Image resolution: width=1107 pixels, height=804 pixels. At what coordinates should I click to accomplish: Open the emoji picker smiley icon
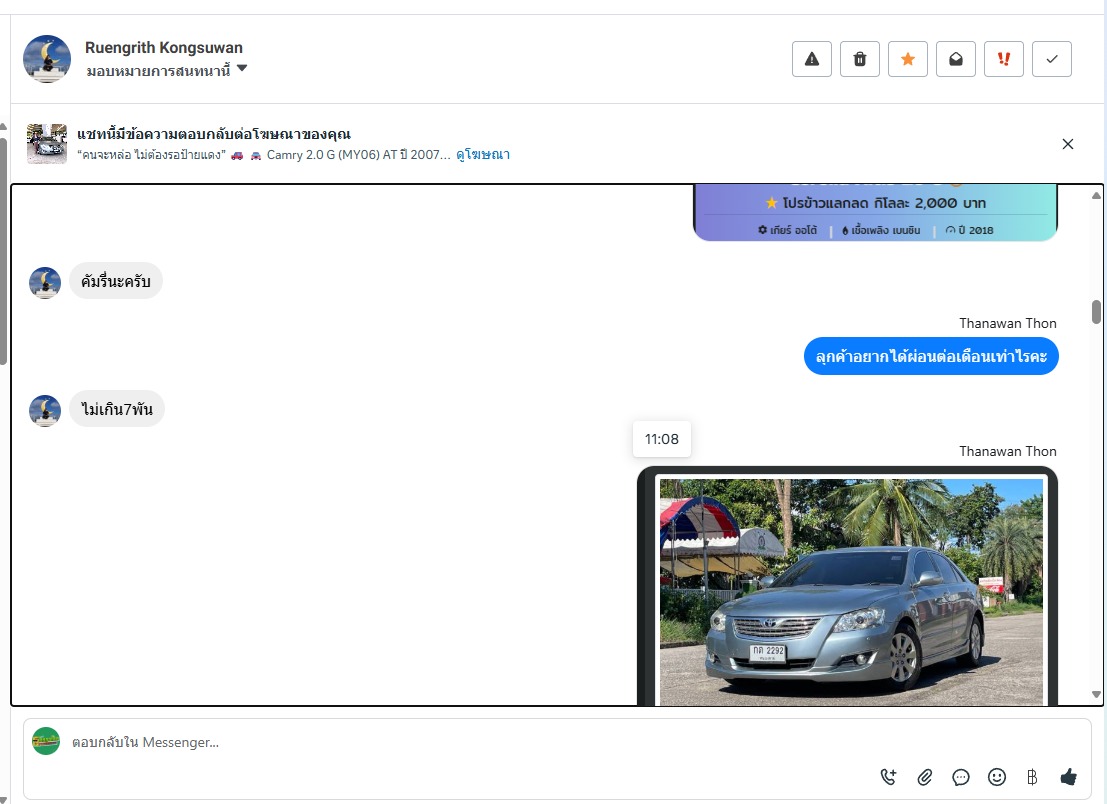pyautogui.click(x=997, y=777)
